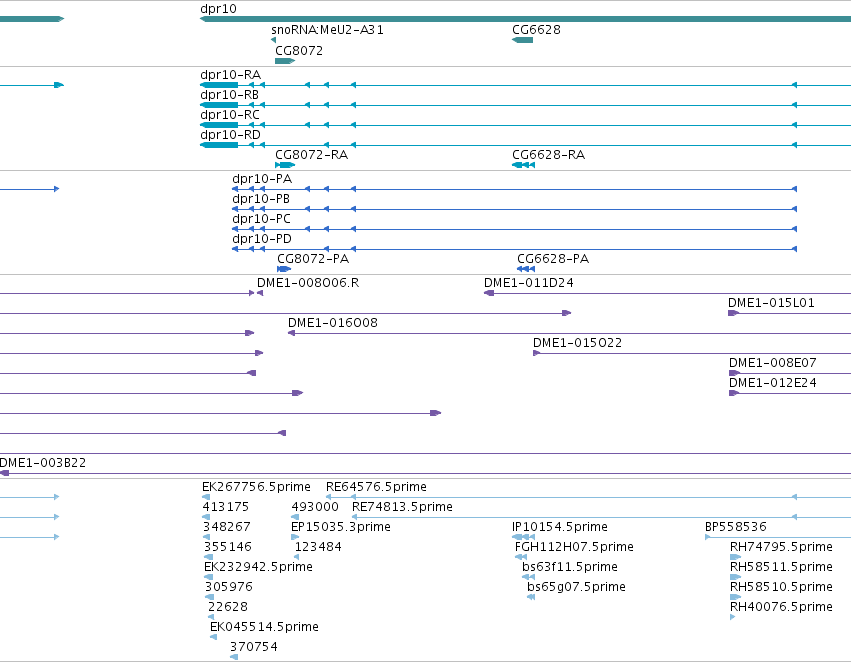
Task: Select EST EK232942.5prime
Action: [258, 567]
